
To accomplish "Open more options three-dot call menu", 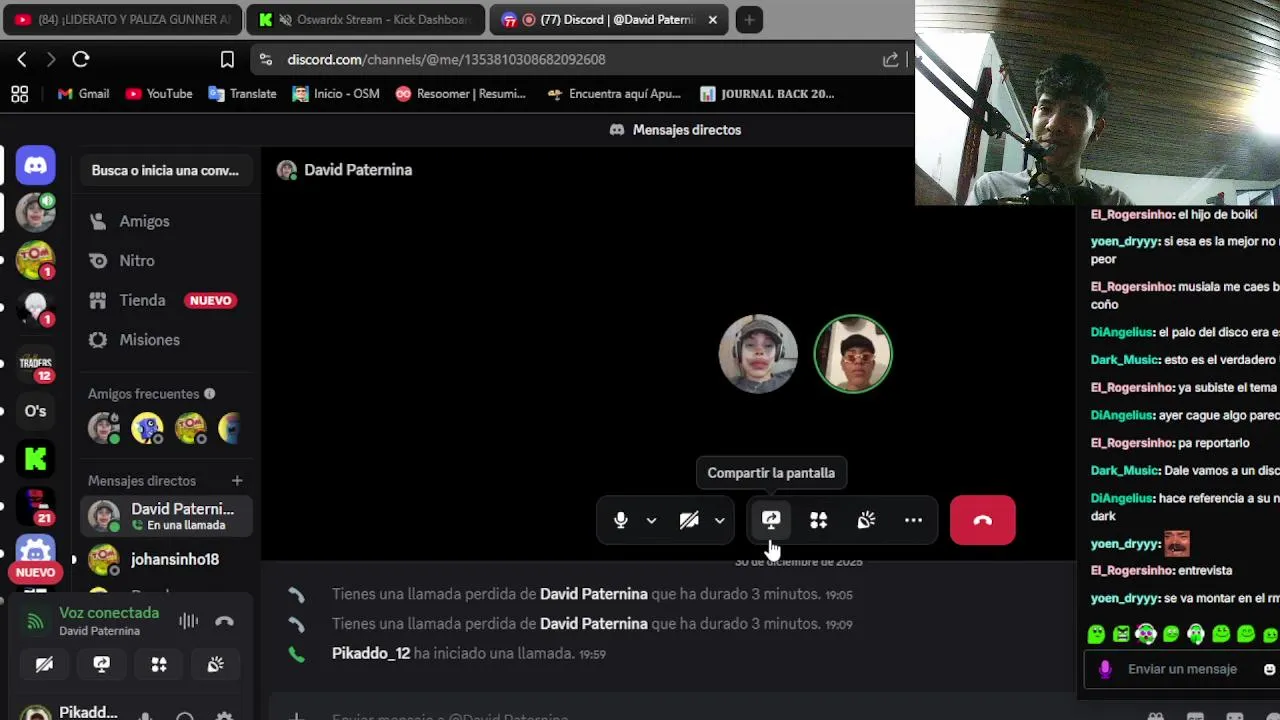I will coord(913,520).
